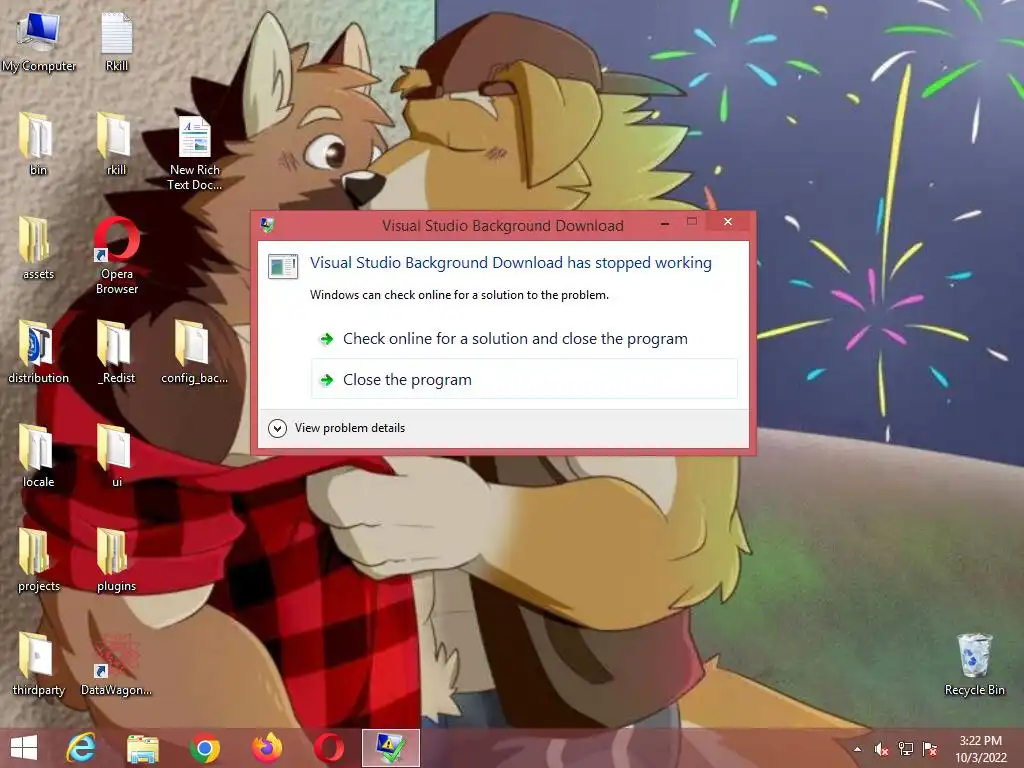
Task: Click 'Windows can check online' message text
Action: 459,295
